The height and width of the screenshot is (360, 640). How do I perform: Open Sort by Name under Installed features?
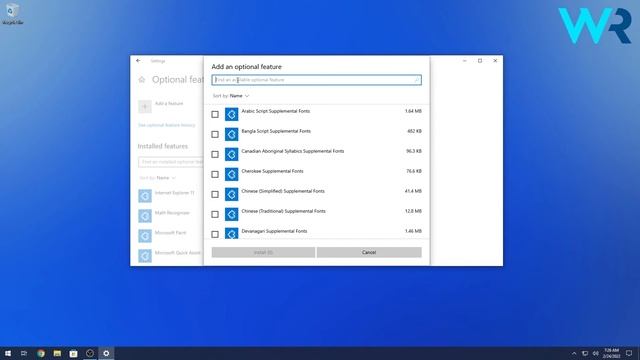[158, 178]
